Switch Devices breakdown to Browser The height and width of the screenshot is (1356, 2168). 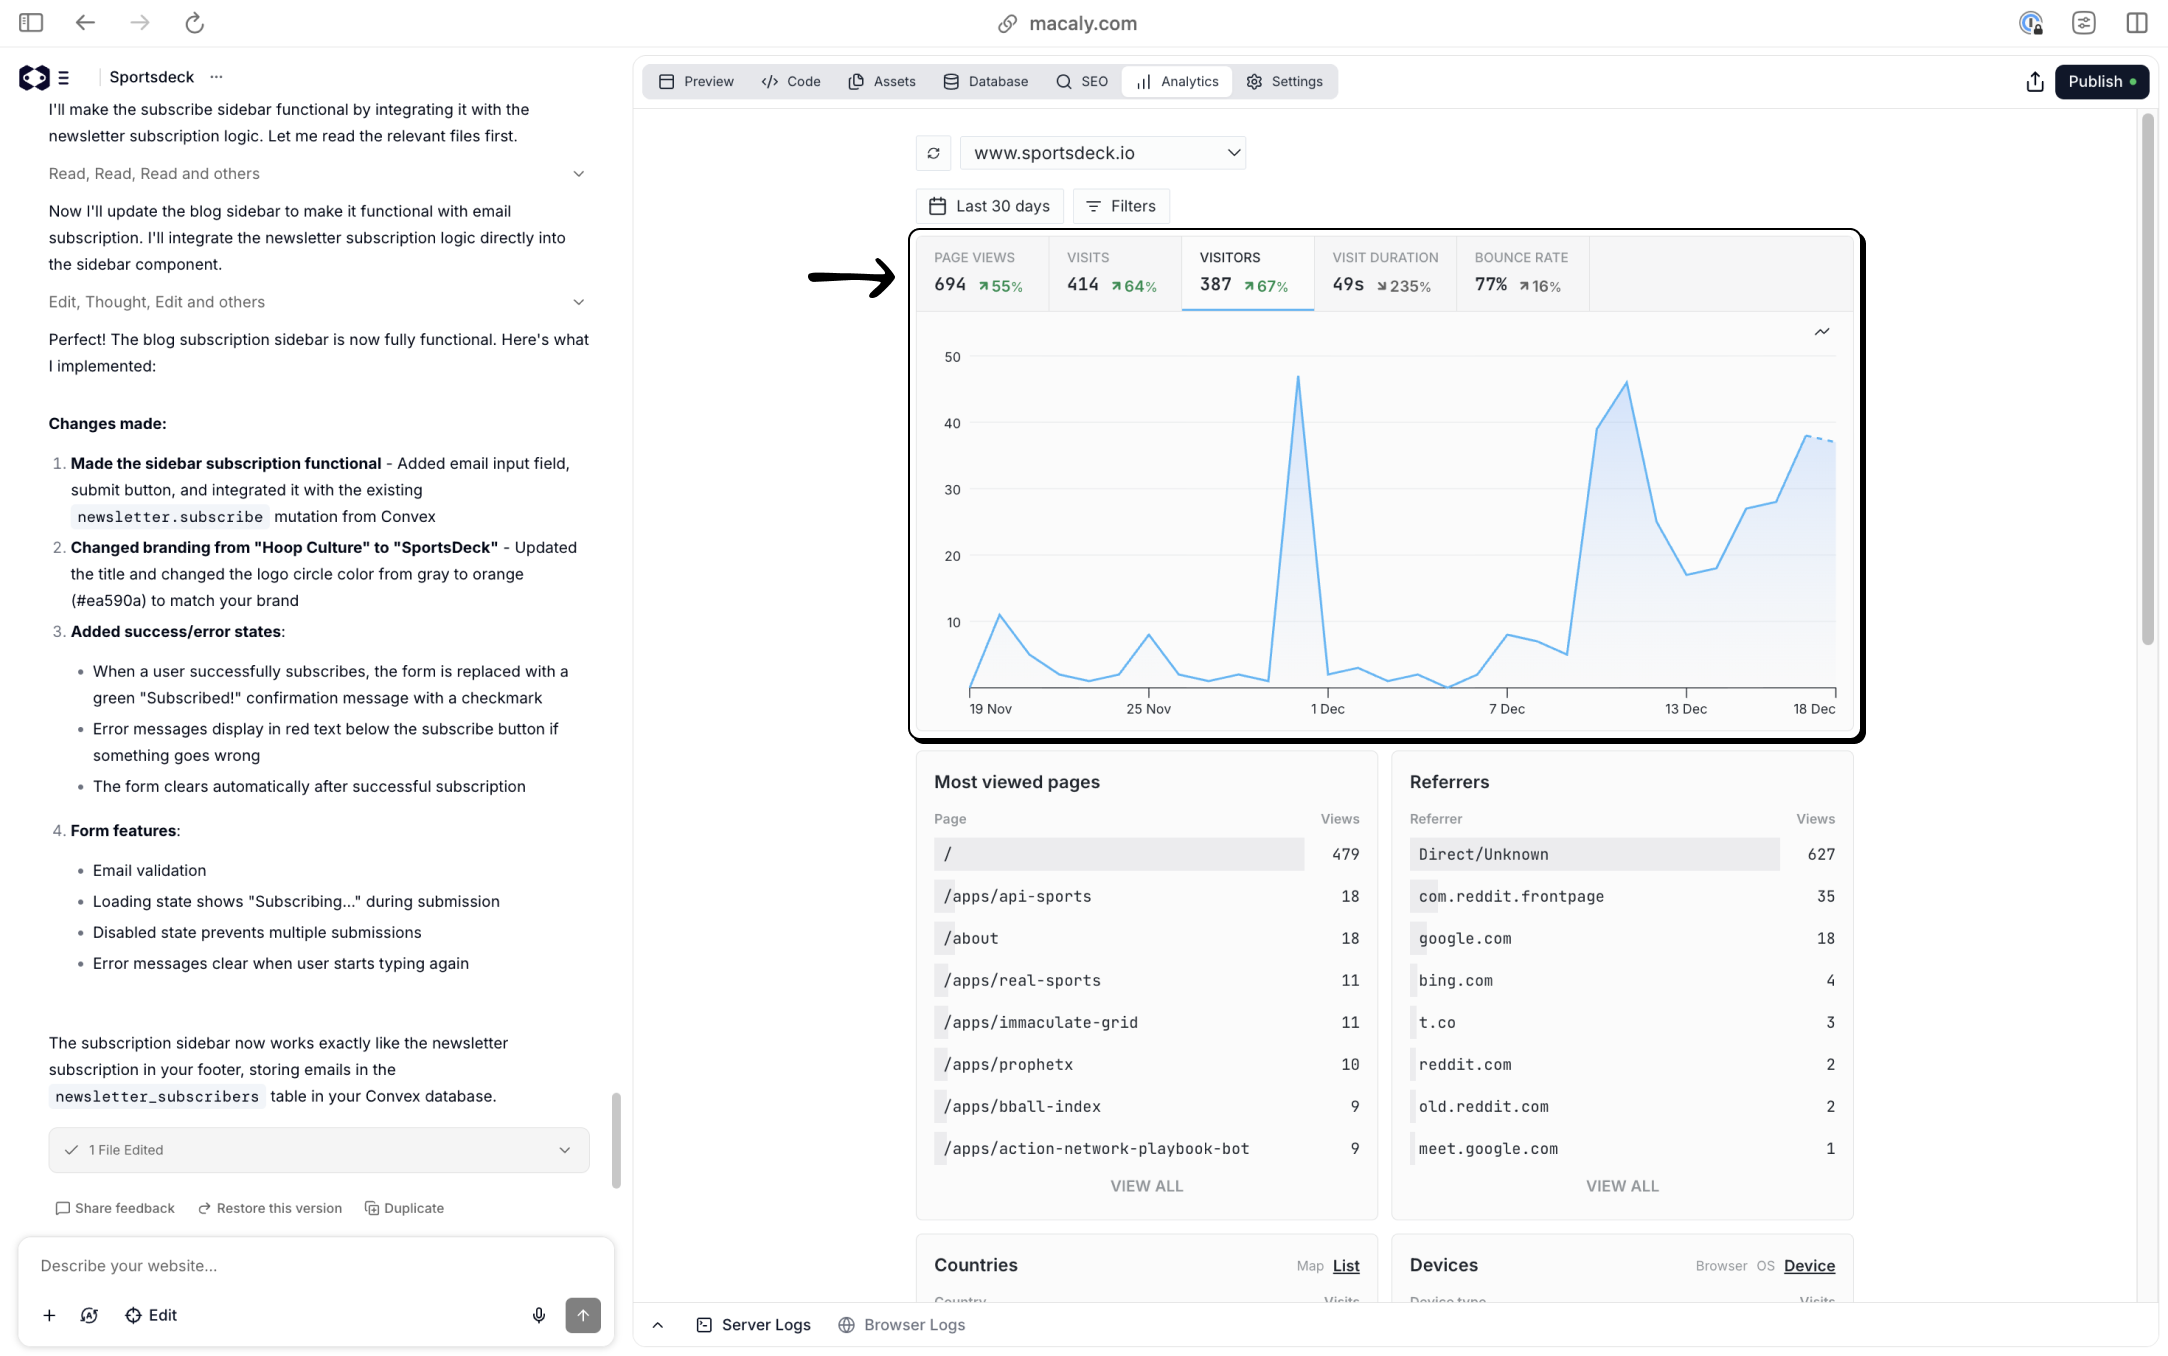tap(1721, 1265)
